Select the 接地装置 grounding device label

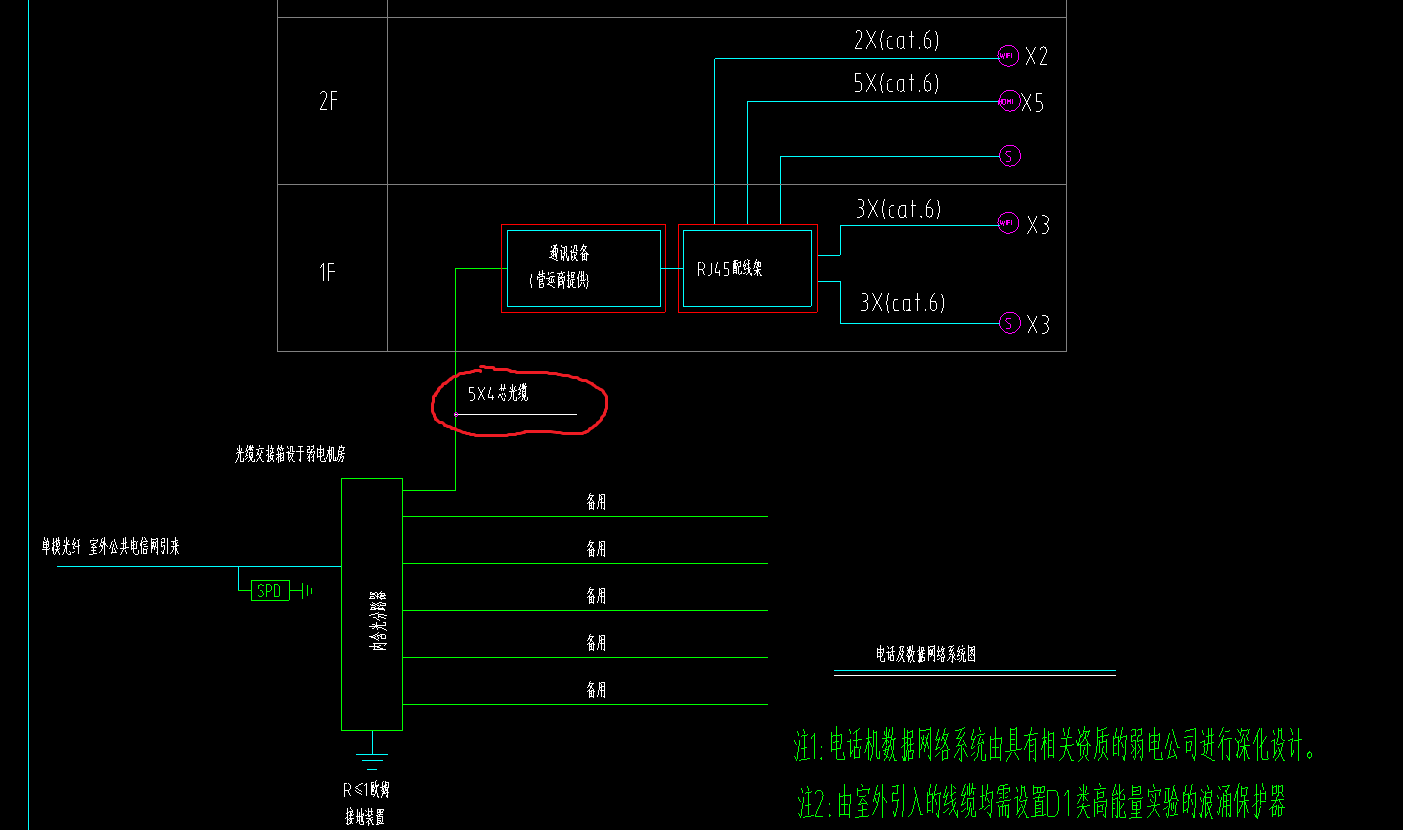364,817
